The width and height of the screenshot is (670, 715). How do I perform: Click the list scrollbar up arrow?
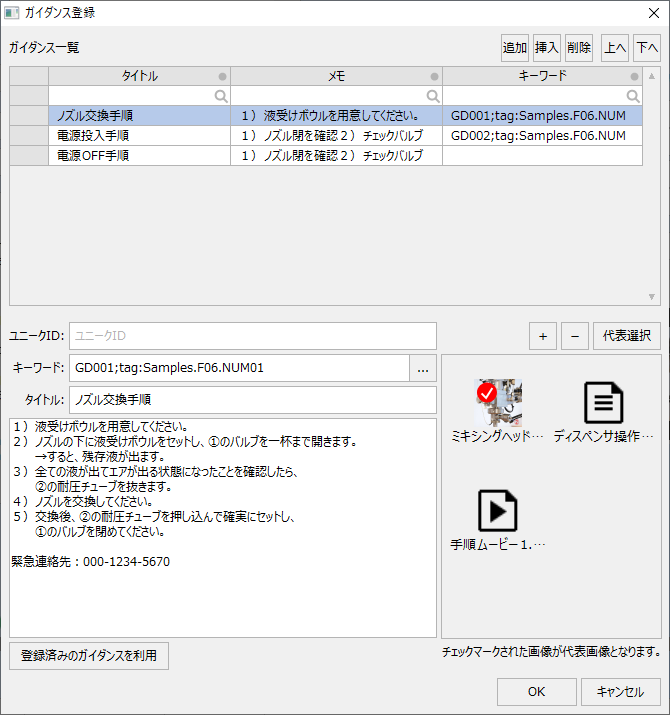[652, 76]
